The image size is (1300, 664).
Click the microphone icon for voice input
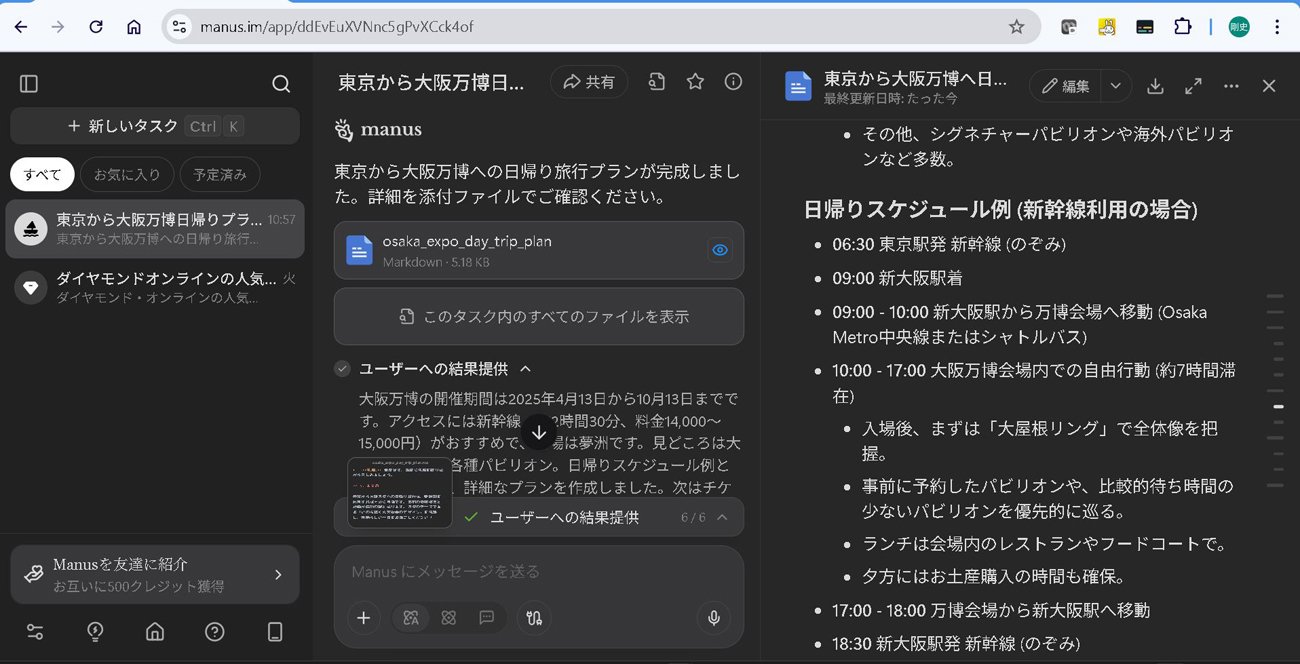[714, 618]
